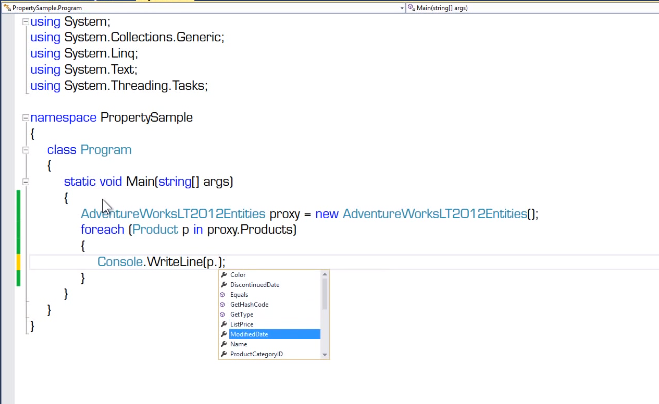The image size is (659, 404).
Task: Open the PropertySample.Program type dropdown
Action: [x=402, y=8]
